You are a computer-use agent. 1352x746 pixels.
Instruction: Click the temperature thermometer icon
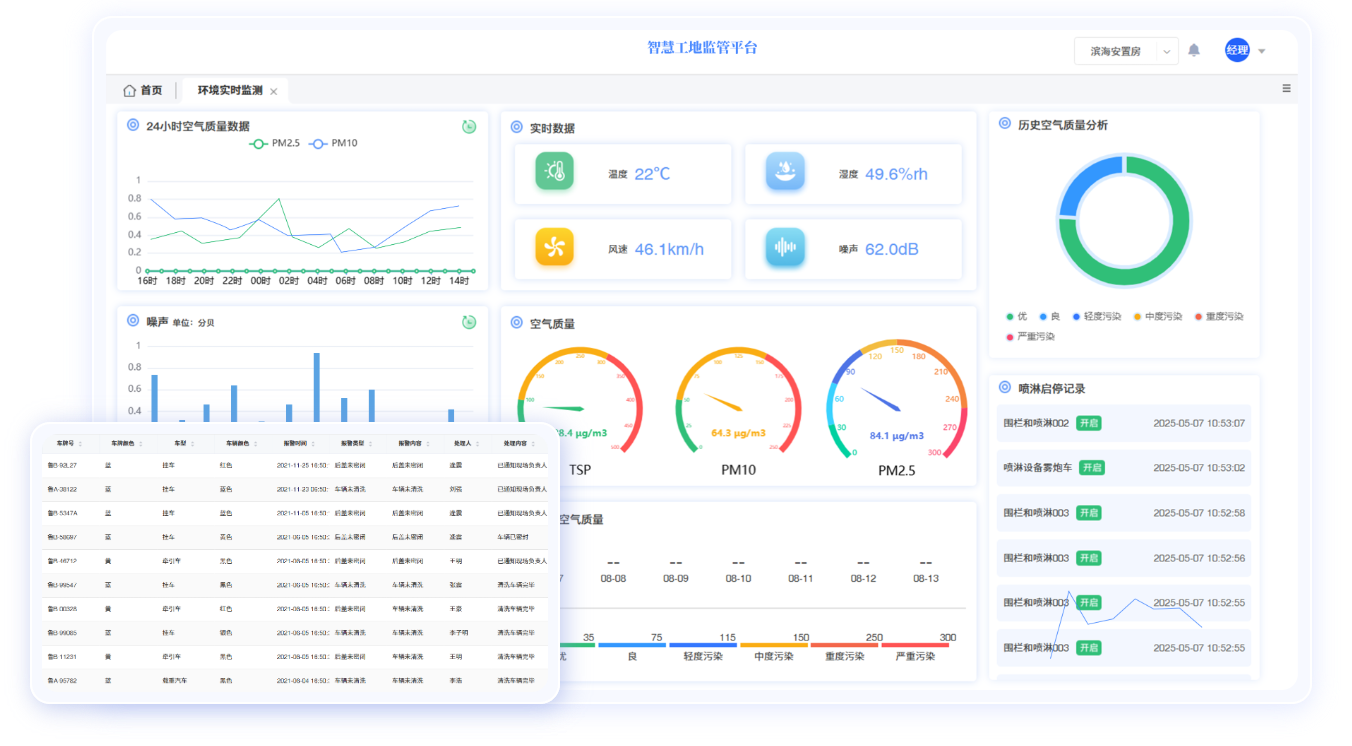[554, 172]
